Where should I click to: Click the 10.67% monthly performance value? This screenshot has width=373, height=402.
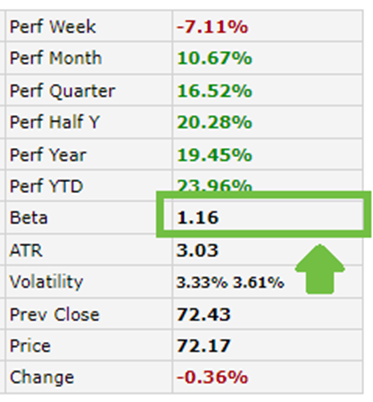(x=214, y=58)
